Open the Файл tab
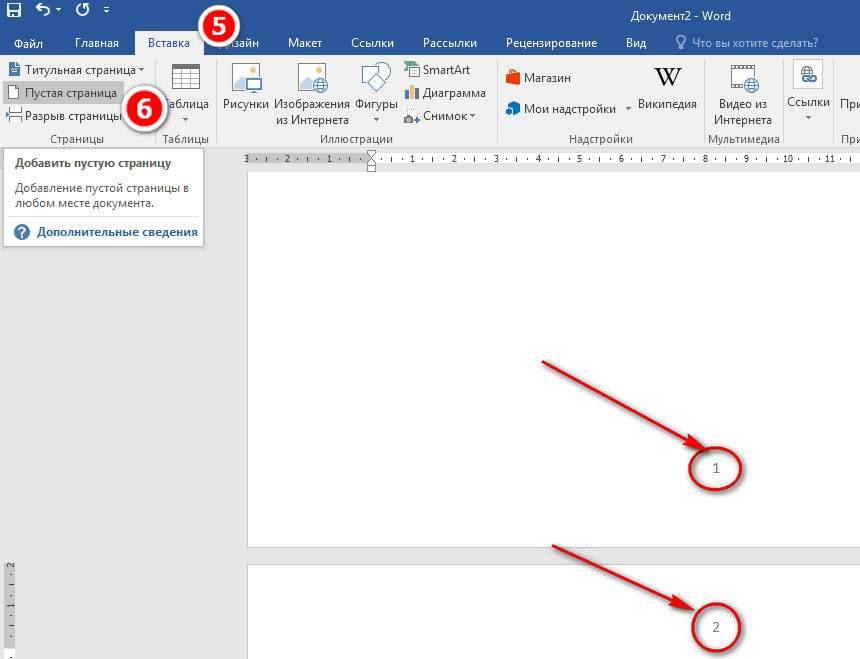 point(28,43)
